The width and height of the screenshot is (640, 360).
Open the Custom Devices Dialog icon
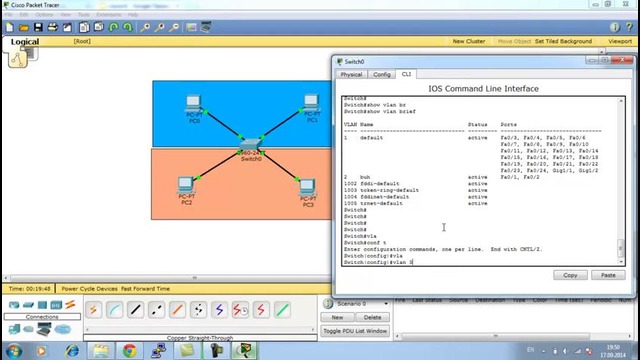206,27
